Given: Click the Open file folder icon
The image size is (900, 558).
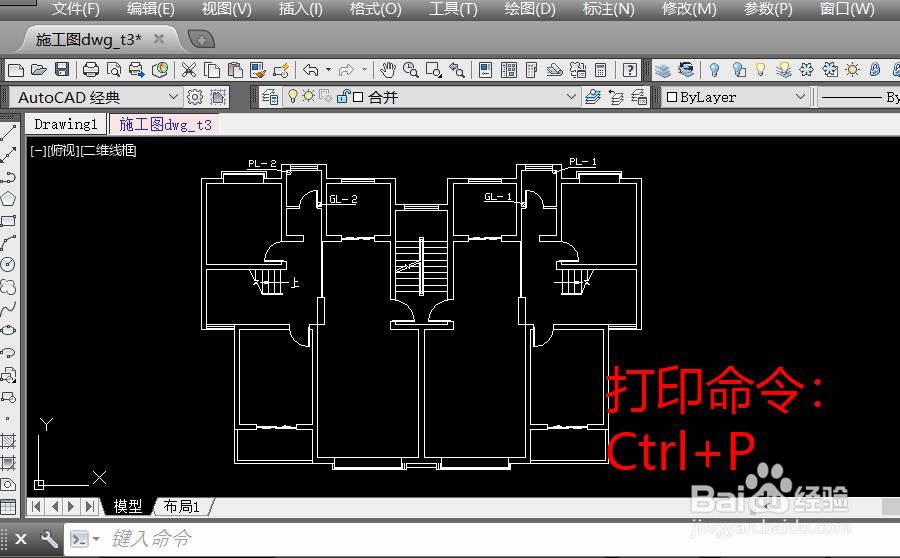Looking at the screenshot, I should 38,70.
